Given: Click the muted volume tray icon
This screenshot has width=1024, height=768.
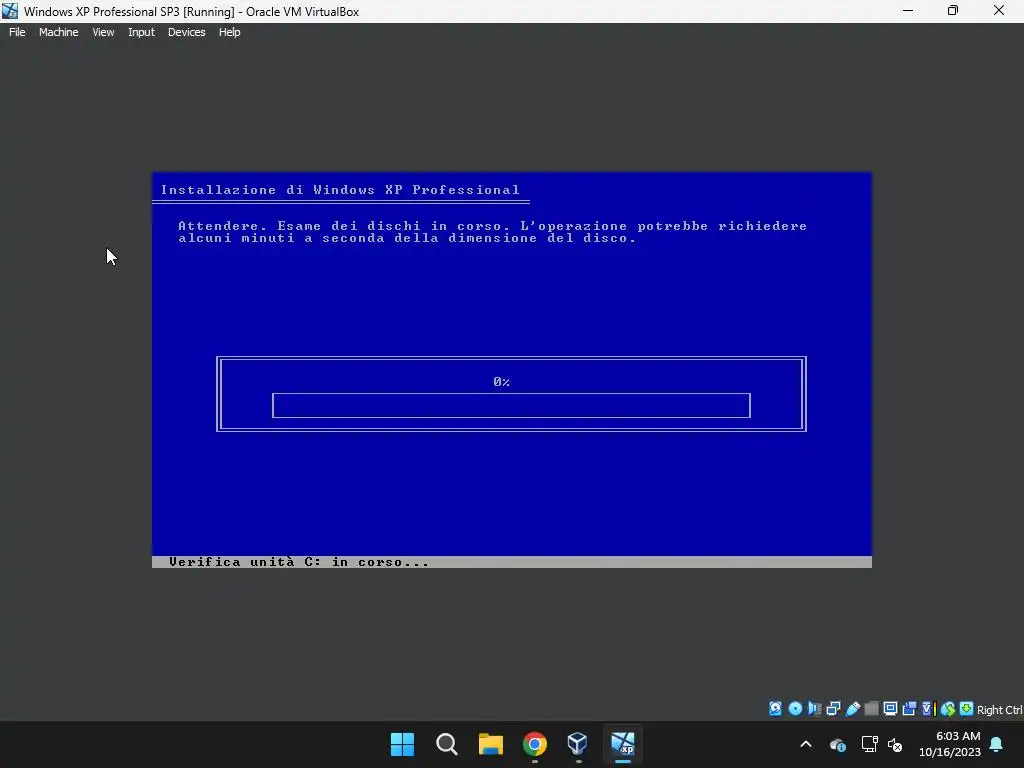Looking at the screenshot, I should (895, 744).
